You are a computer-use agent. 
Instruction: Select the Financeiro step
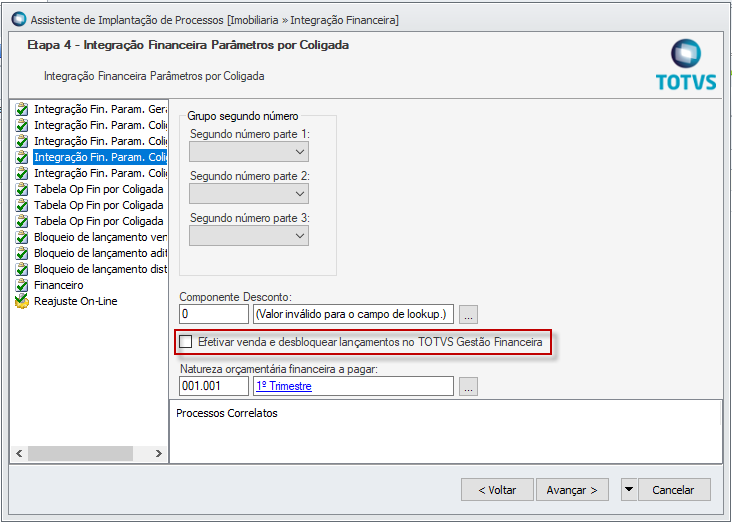(x=59, y=285)
